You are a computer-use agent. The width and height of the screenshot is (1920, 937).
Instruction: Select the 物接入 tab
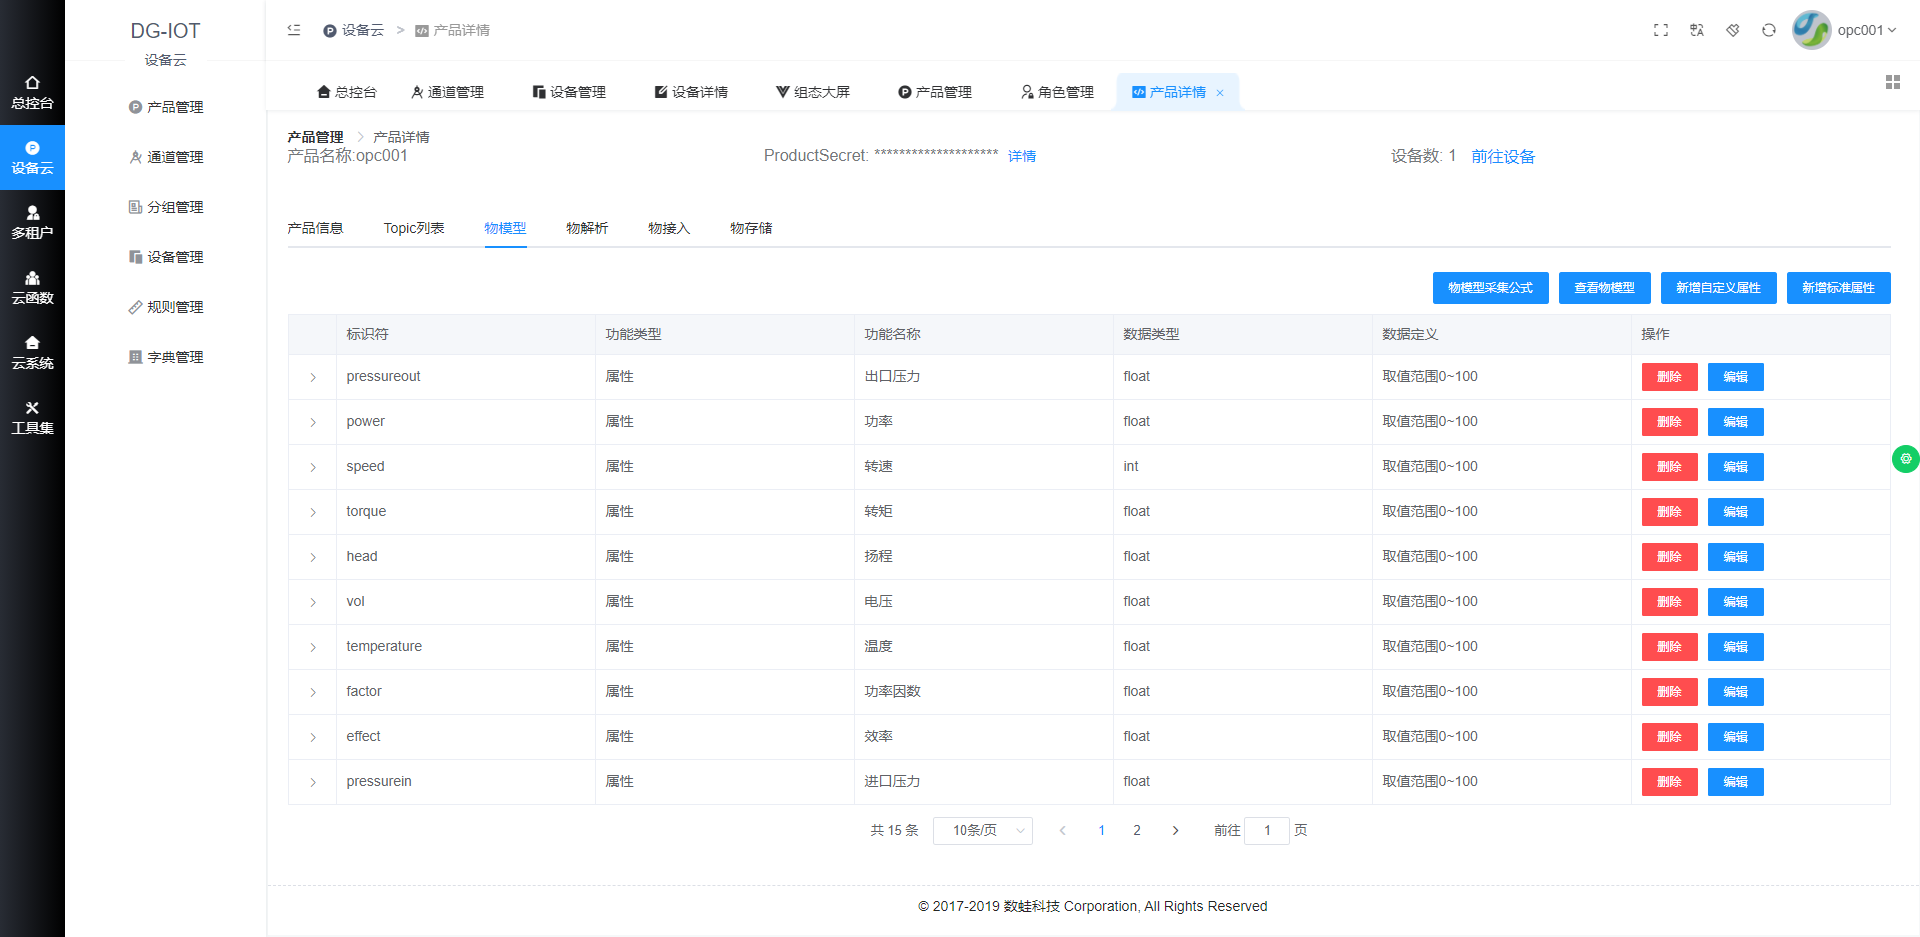pos(669,228)
